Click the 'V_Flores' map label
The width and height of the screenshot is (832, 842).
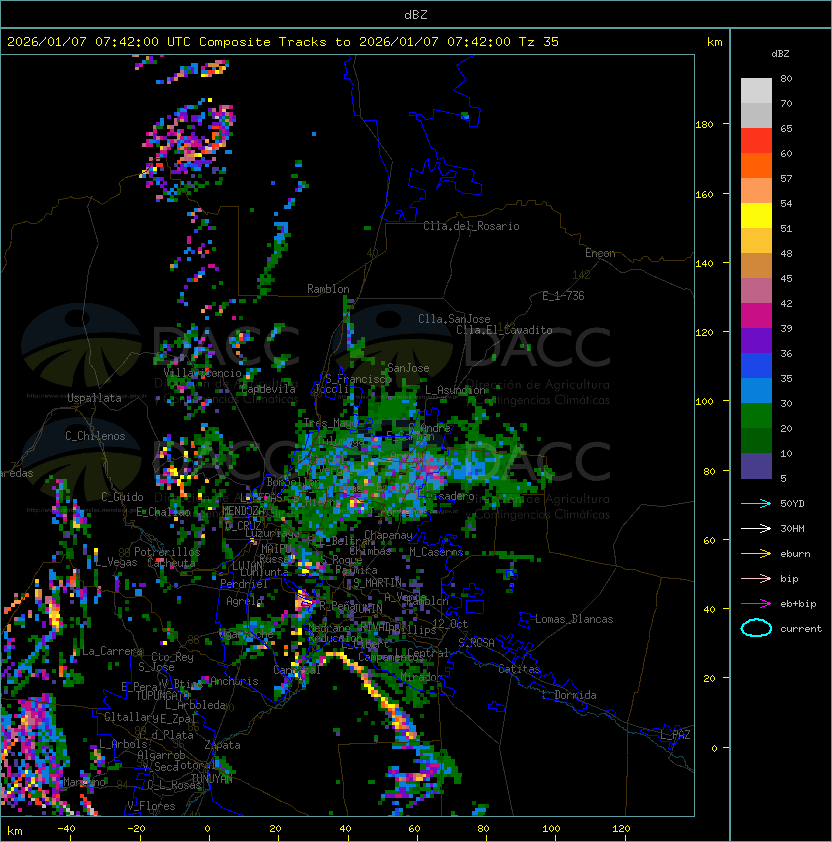pyautogui.click(x=151, y=806)
